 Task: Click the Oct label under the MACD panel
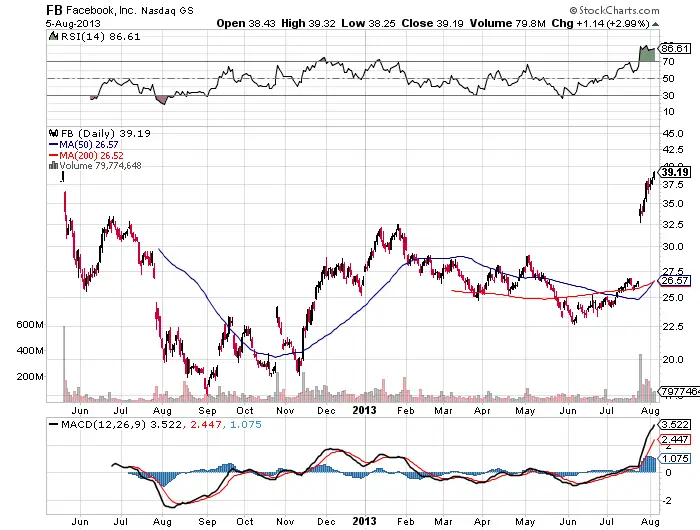pyautogui.click(x=245, y=521)
